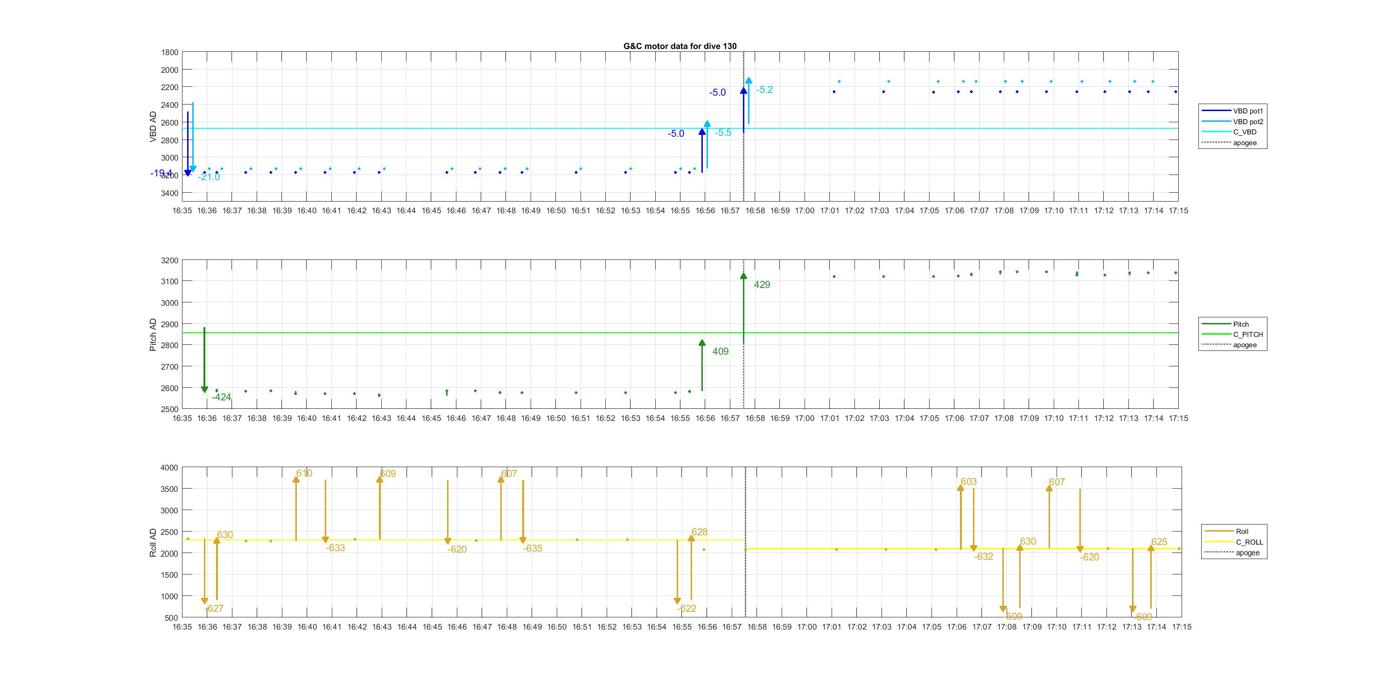Image resolution: width=1400 pixels, height=693 pixels.
Task: Click the '-21.0' data label on the VBD plot
Action: tap(209, 177)
